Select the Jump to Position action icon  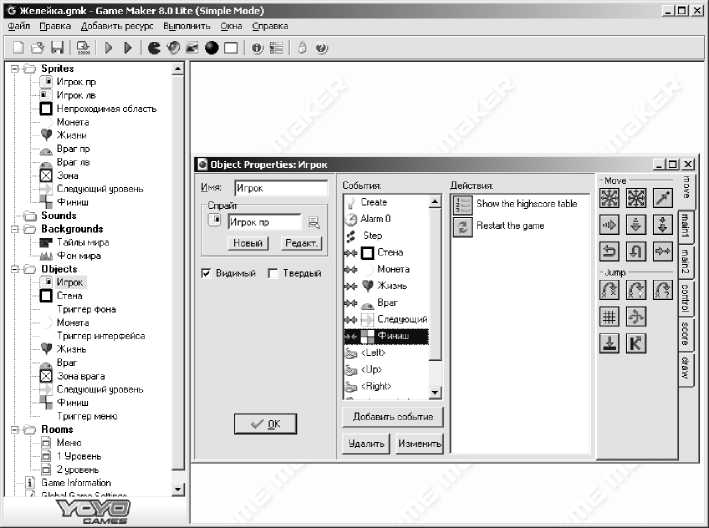coord(609,290)
